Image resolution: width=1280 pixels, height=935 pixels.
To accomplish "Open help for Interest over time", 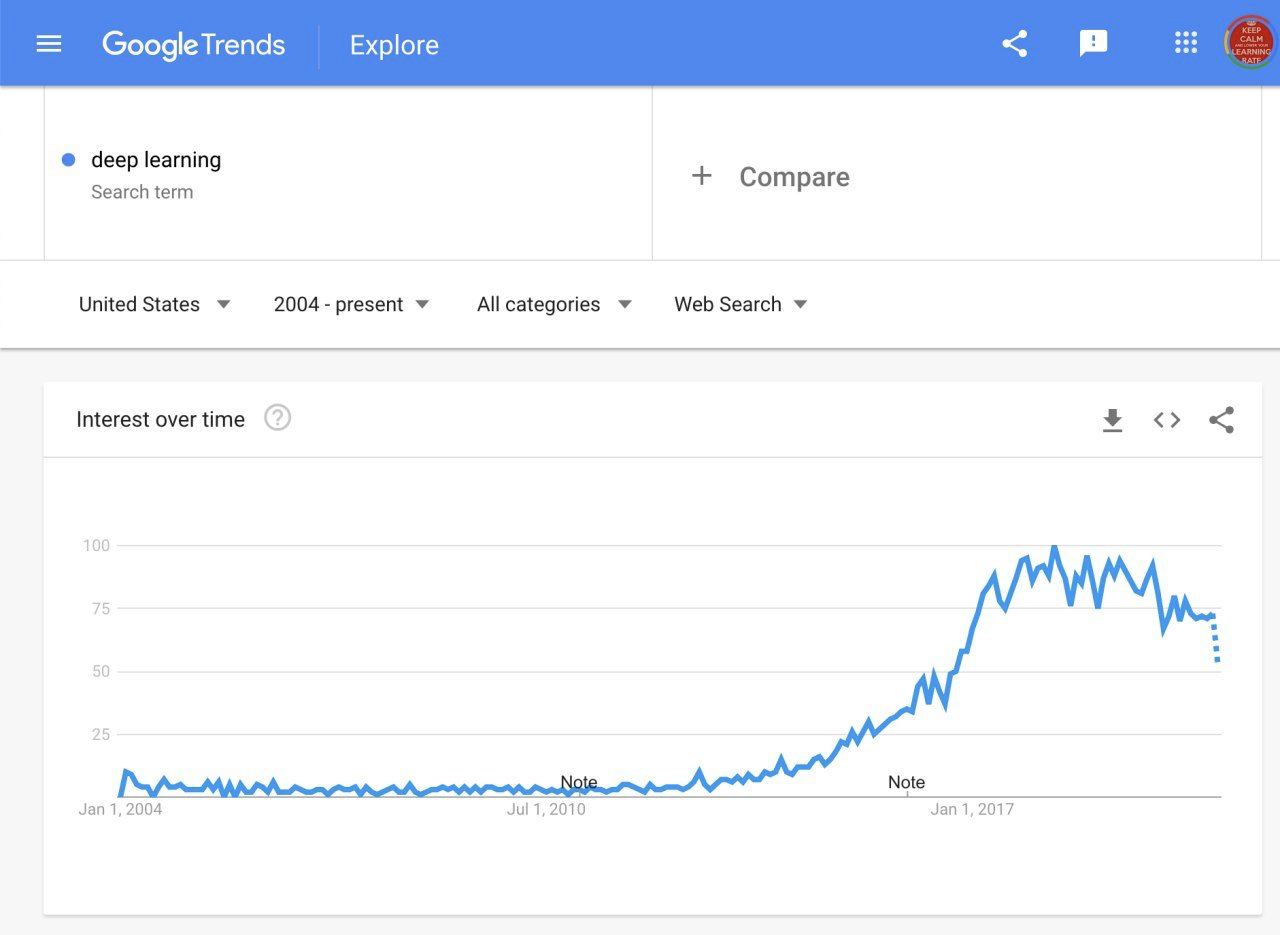I will pos(277,418).
